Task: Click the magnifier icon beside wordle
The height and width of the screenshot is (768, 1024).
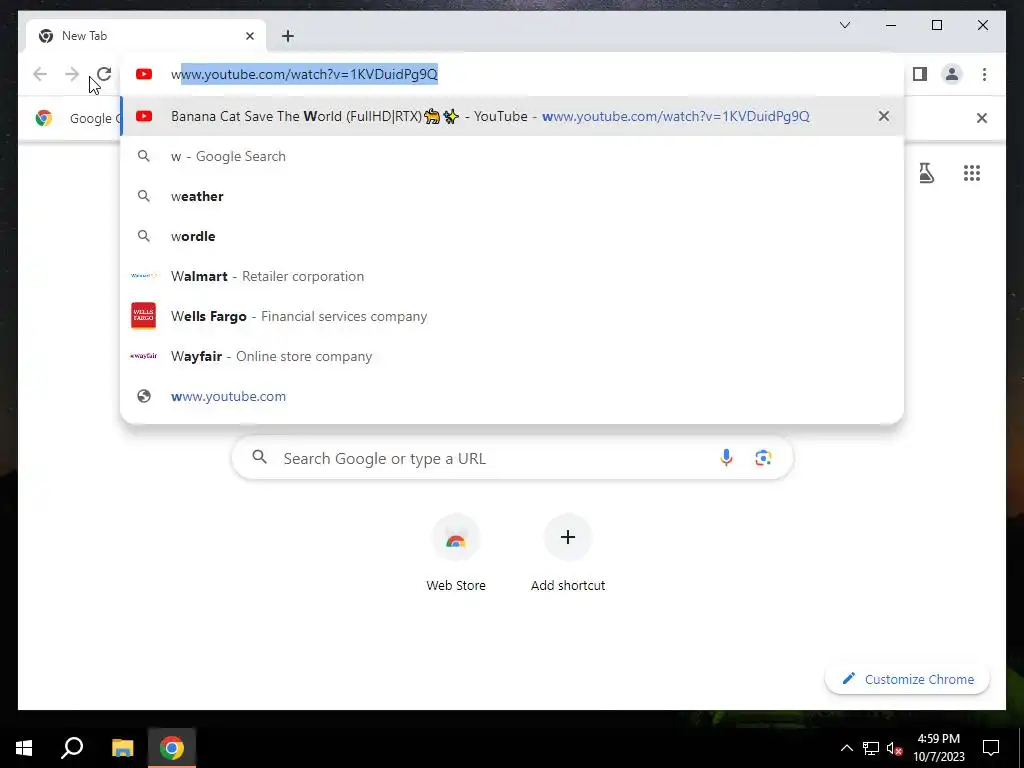Action: click(144, 236)
